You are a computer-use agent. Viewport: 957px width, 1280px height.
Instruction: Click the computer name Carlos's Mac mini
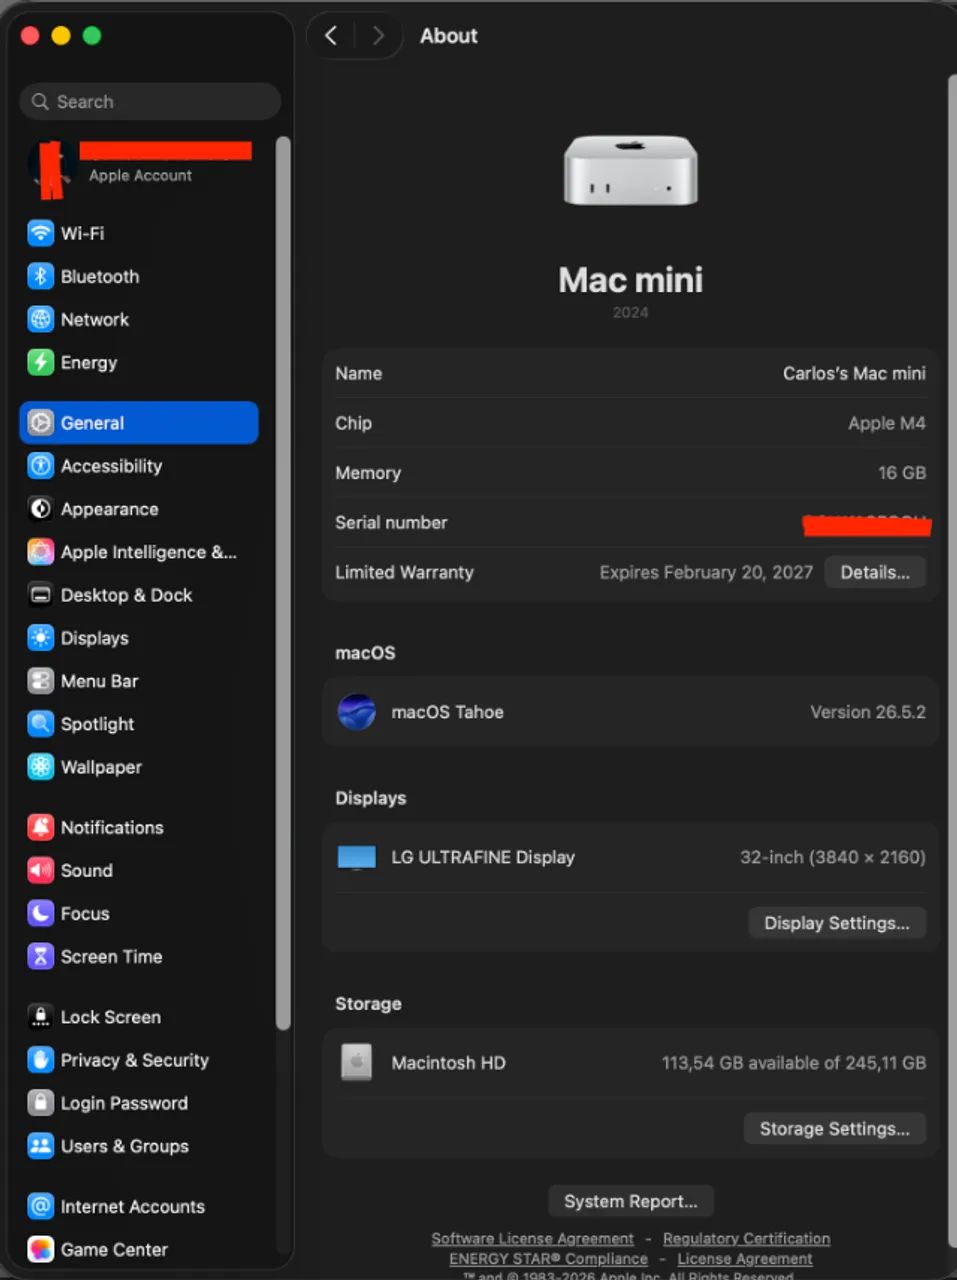(854, 373)
